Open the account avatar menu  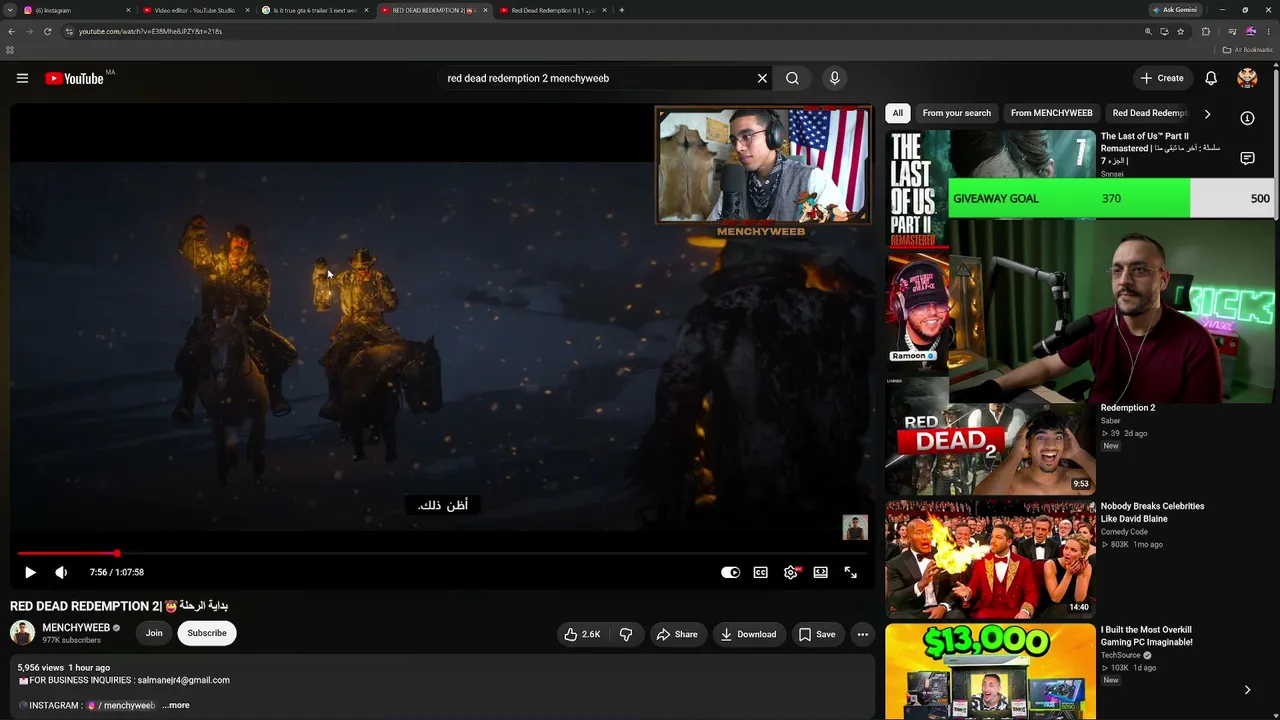click(1247, 78)
